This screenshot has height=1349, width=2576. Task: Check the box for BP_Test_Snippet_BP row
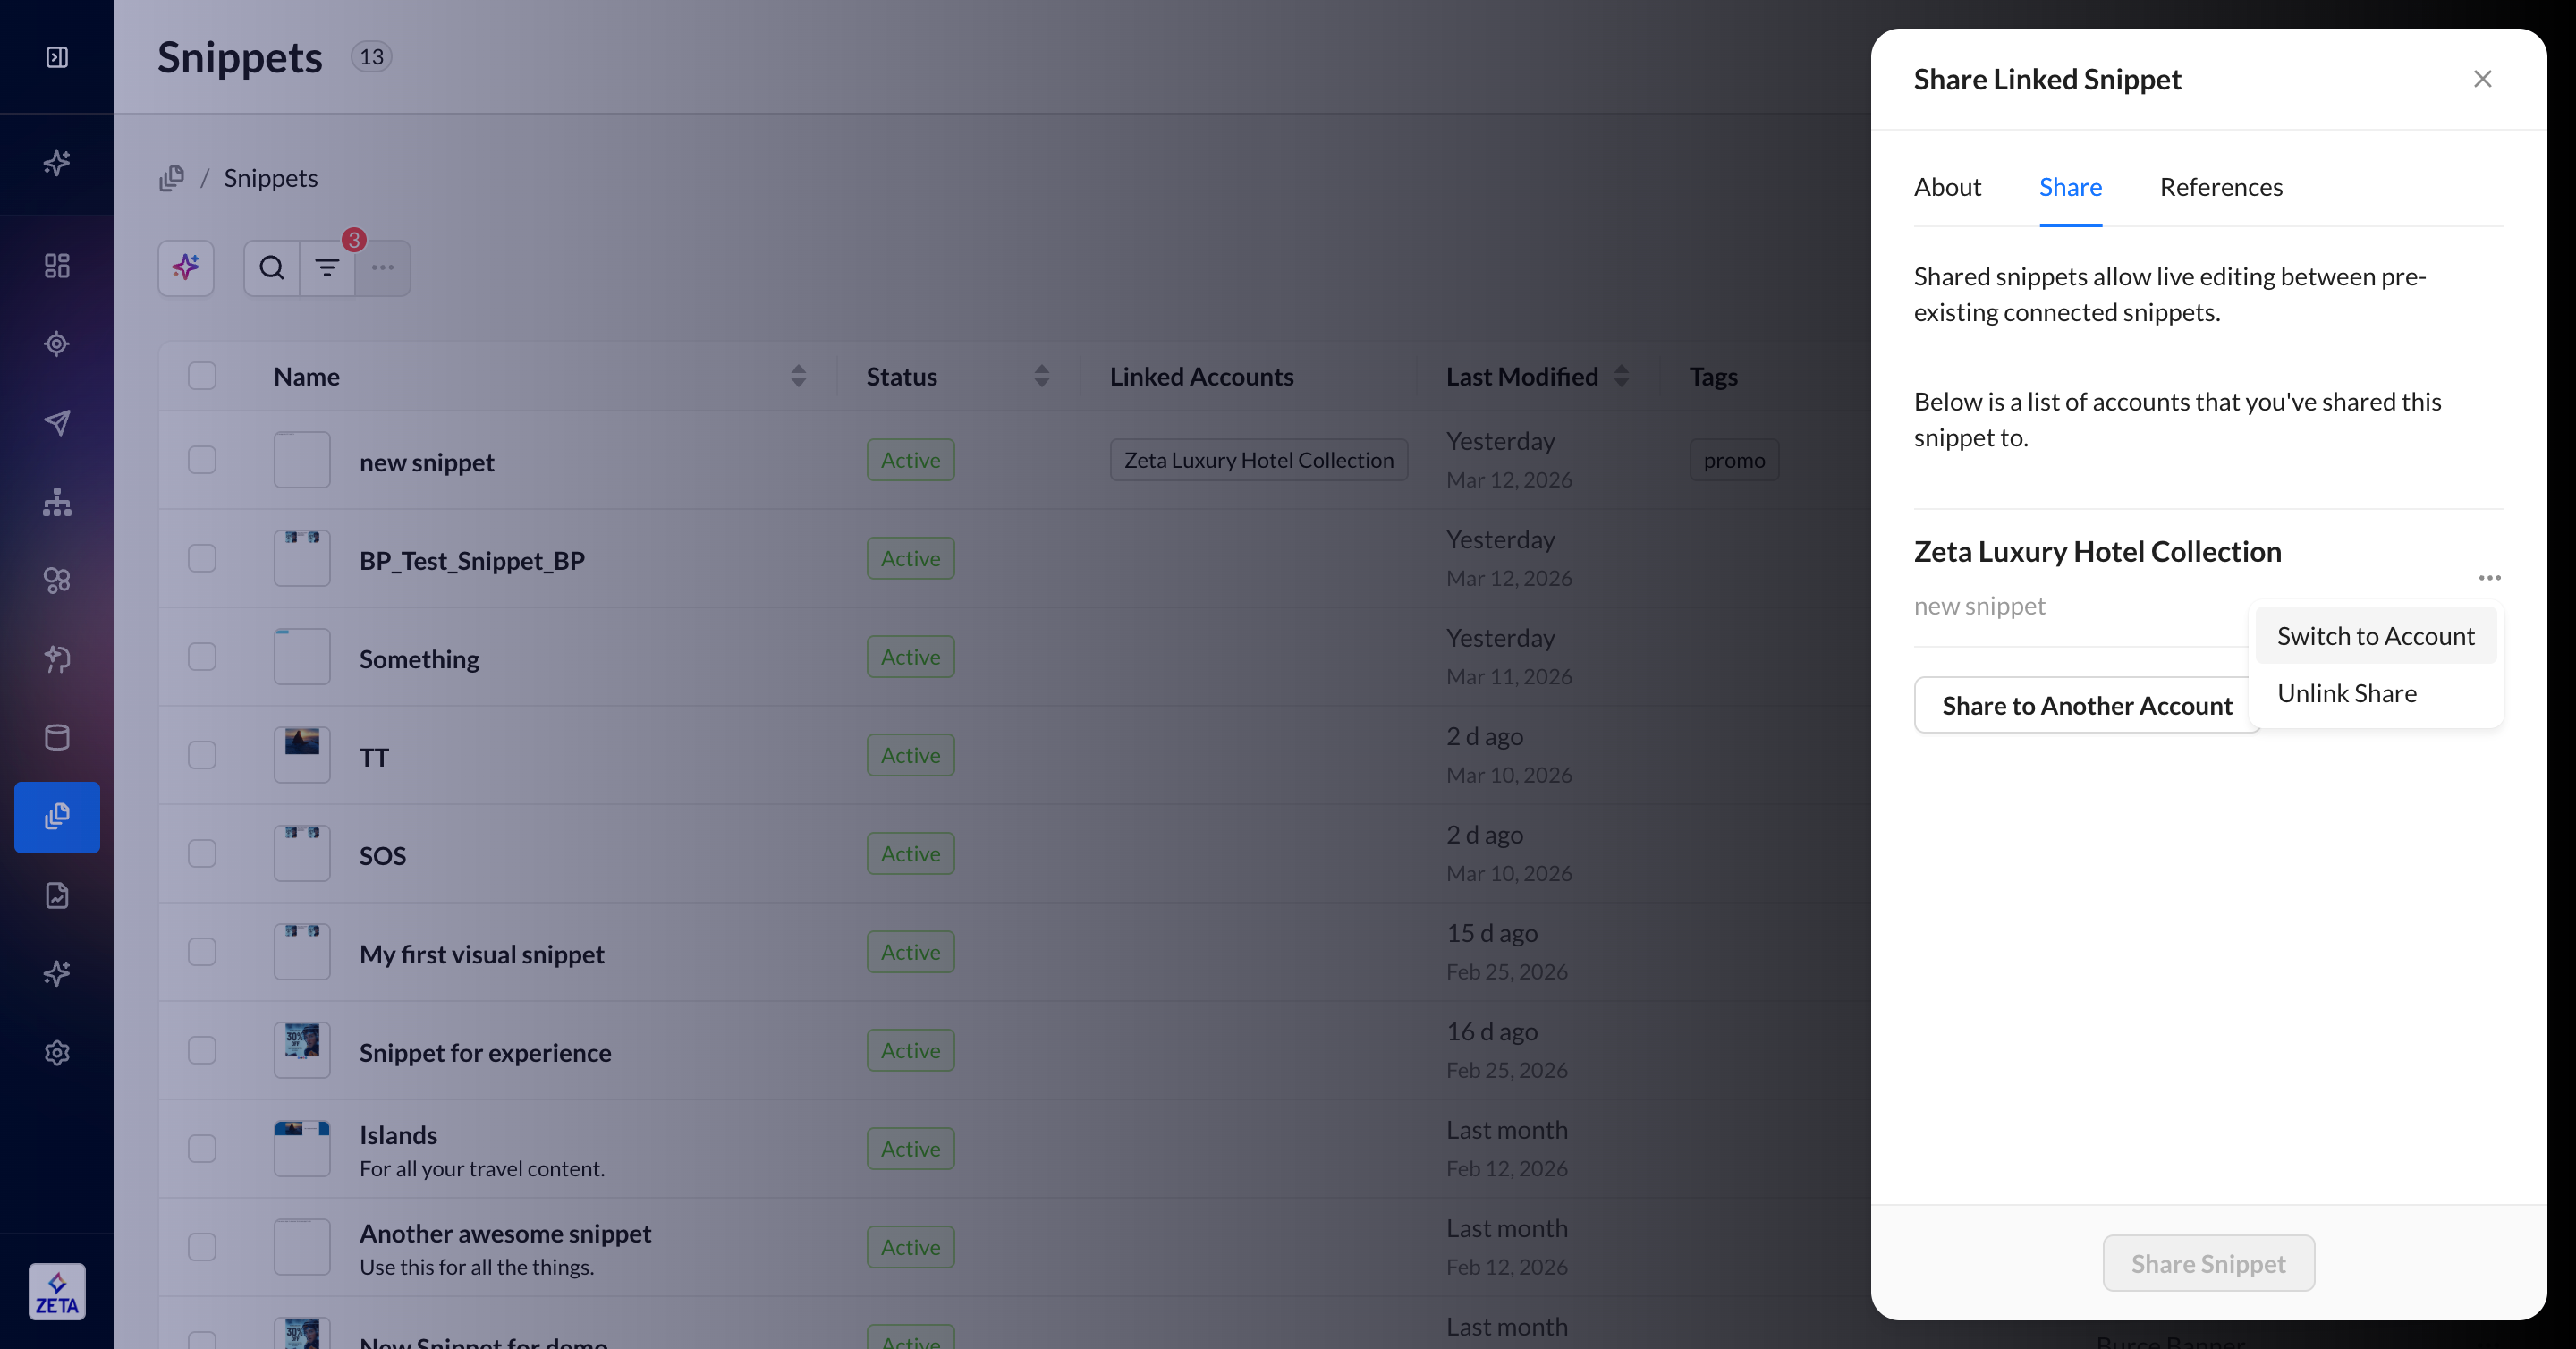click(202, 558)
